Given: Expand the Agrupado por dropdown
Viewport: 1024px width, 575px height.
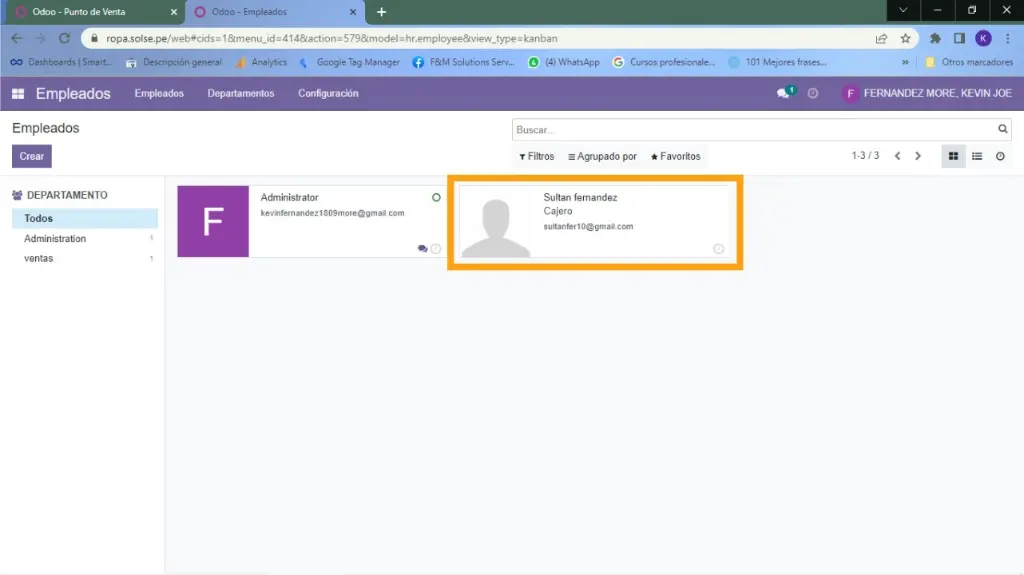Looking at the screenshot, I should click(602, 157).
